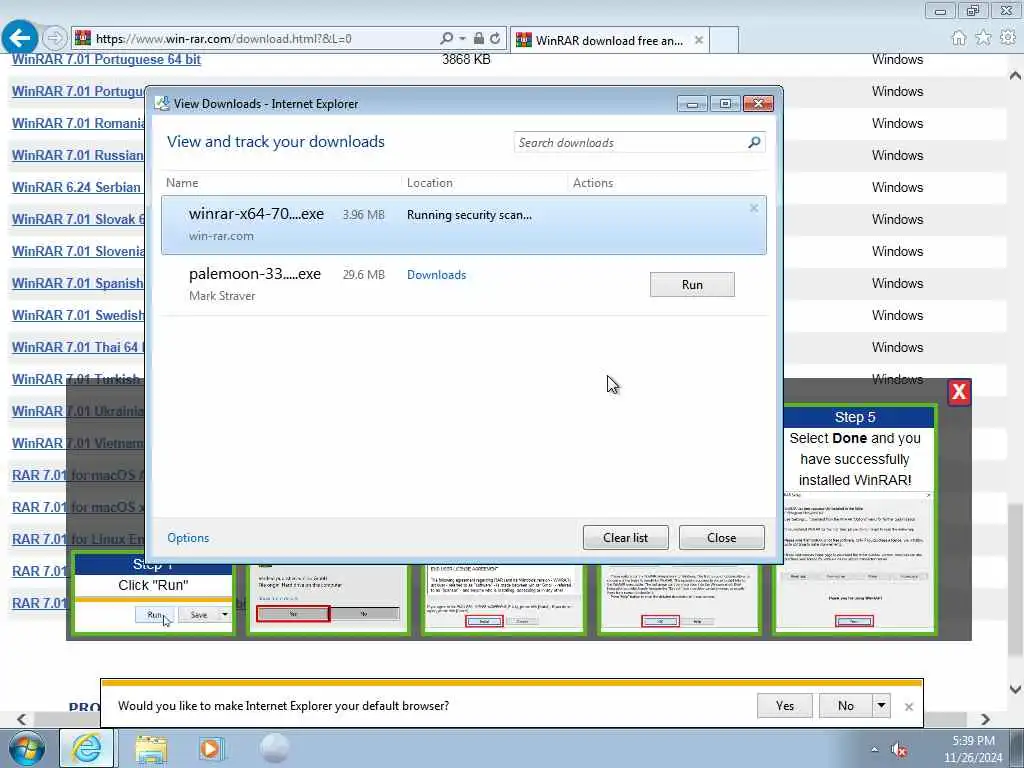The height and width of the screenshot is (768, 1024).
Task: Open the Downloads folder location link
Action: coord(436,275)
